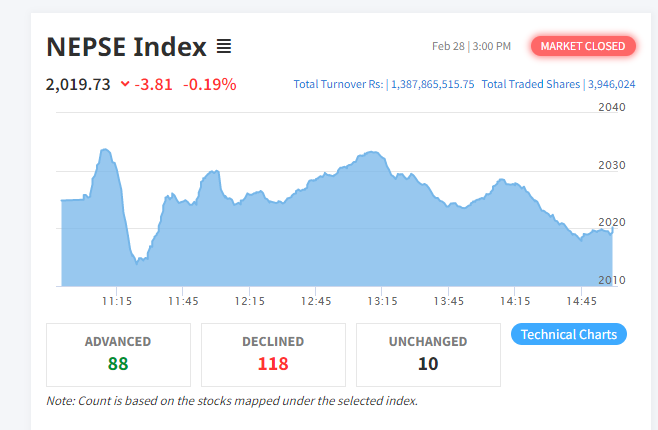The image size is (658, 430).
Task: Click the Feb 28 3:00 PM timestamp
Action: pyautogui.click(x=471, y=46)
